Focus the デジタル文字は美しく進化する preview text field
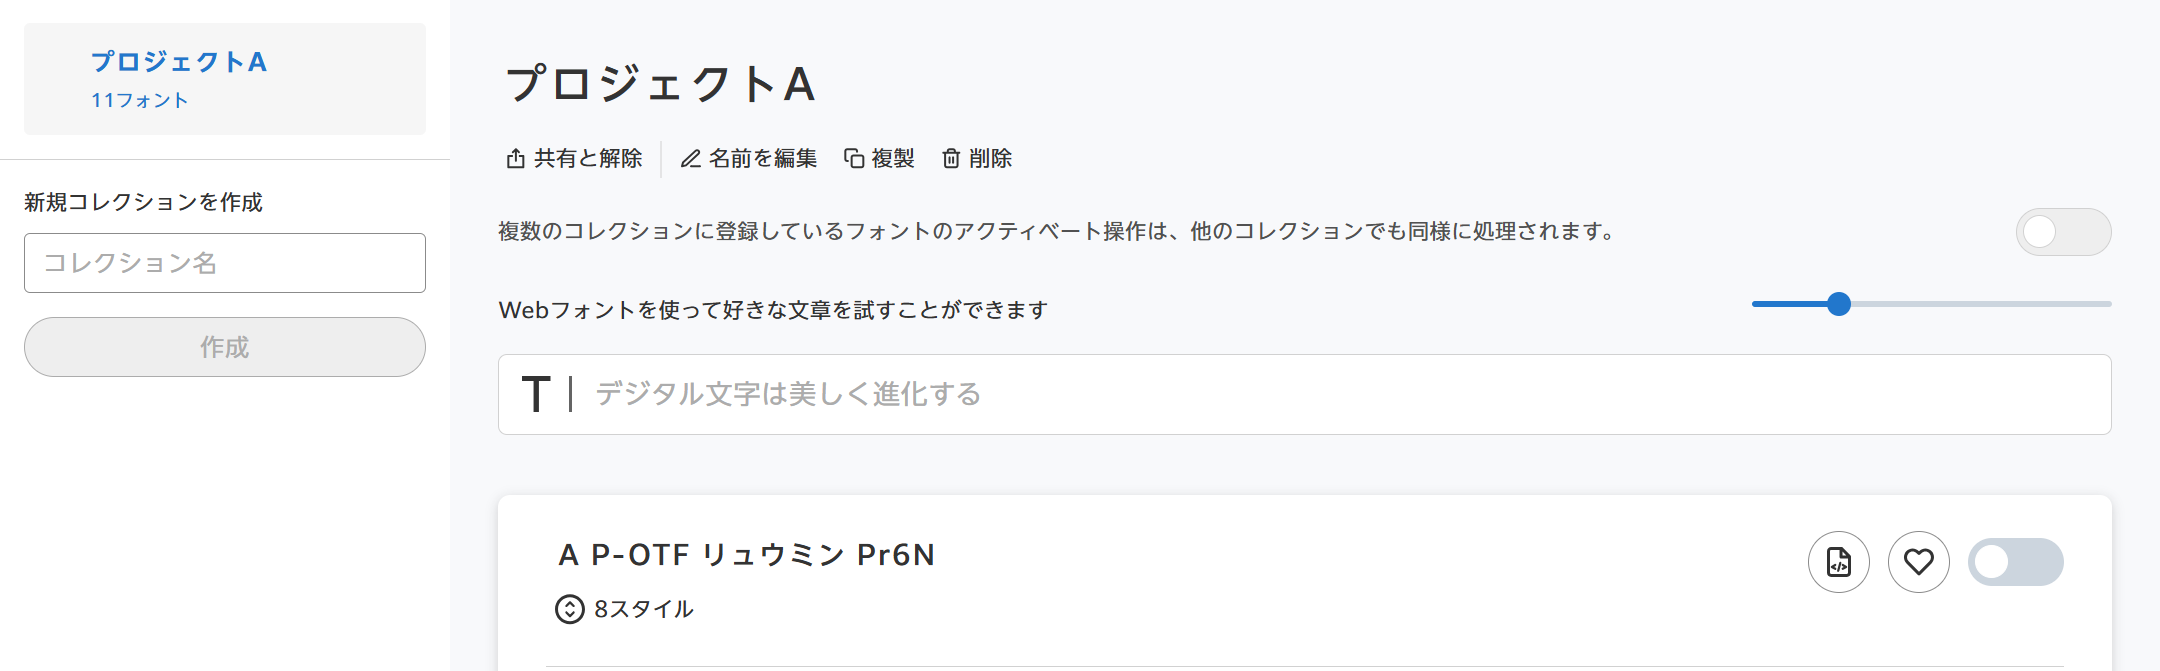The height and width of the screenshot is (671, 2160). pyautogui.click(x=1305, y=394)
